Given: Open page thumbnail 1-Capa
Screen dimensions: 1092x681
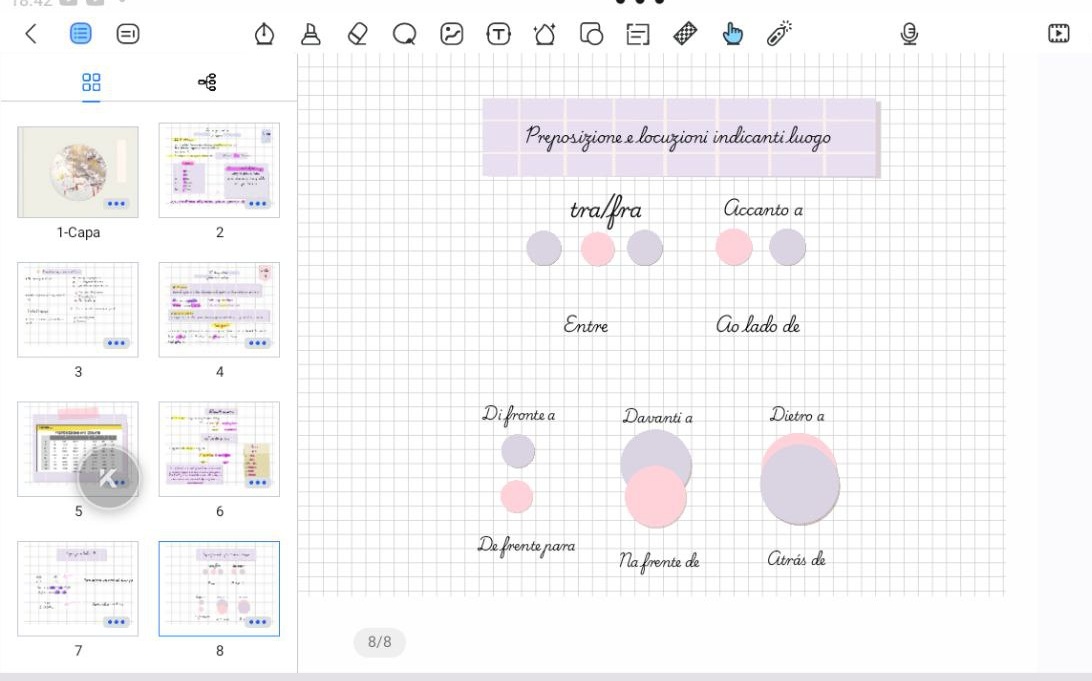Looking at the screenshot, I should [x=78, y=172].
